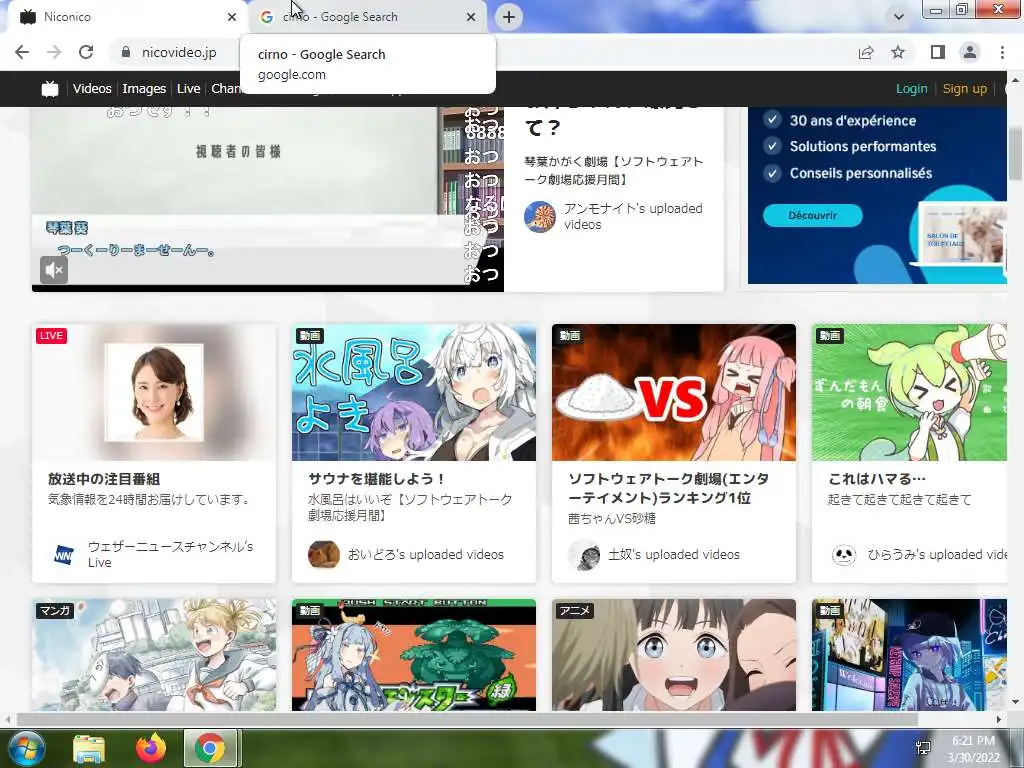
Task: Click the lock icon in address bar
Action: pyautogui.click(x=126, y=52)
